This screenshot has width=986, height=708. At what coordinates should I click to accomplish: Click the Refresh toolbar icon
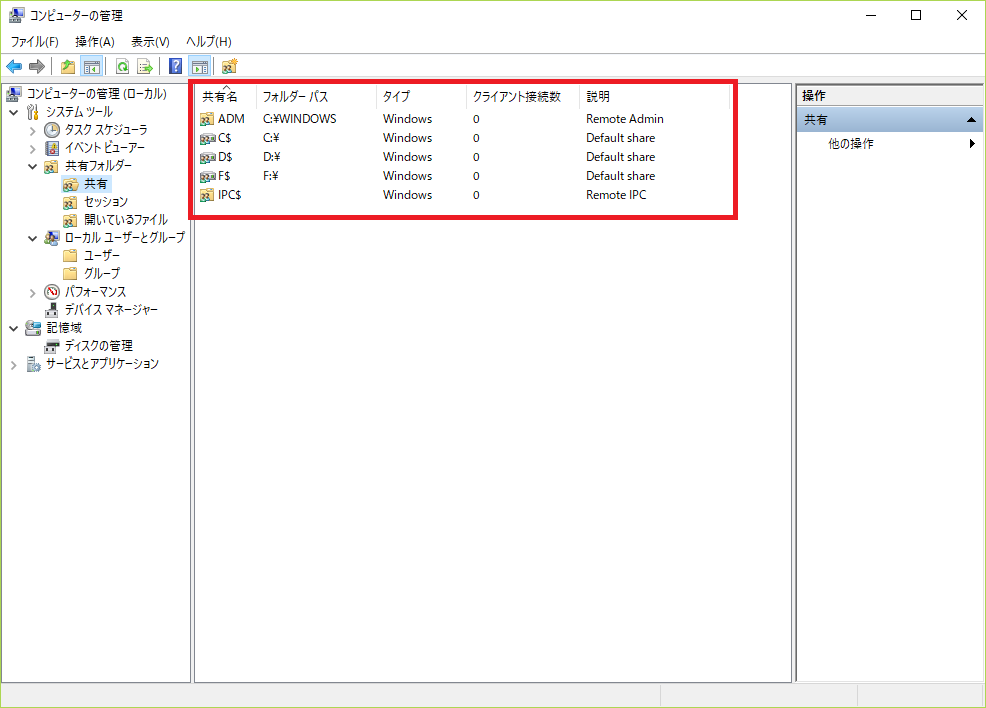(x=122, y=67)
